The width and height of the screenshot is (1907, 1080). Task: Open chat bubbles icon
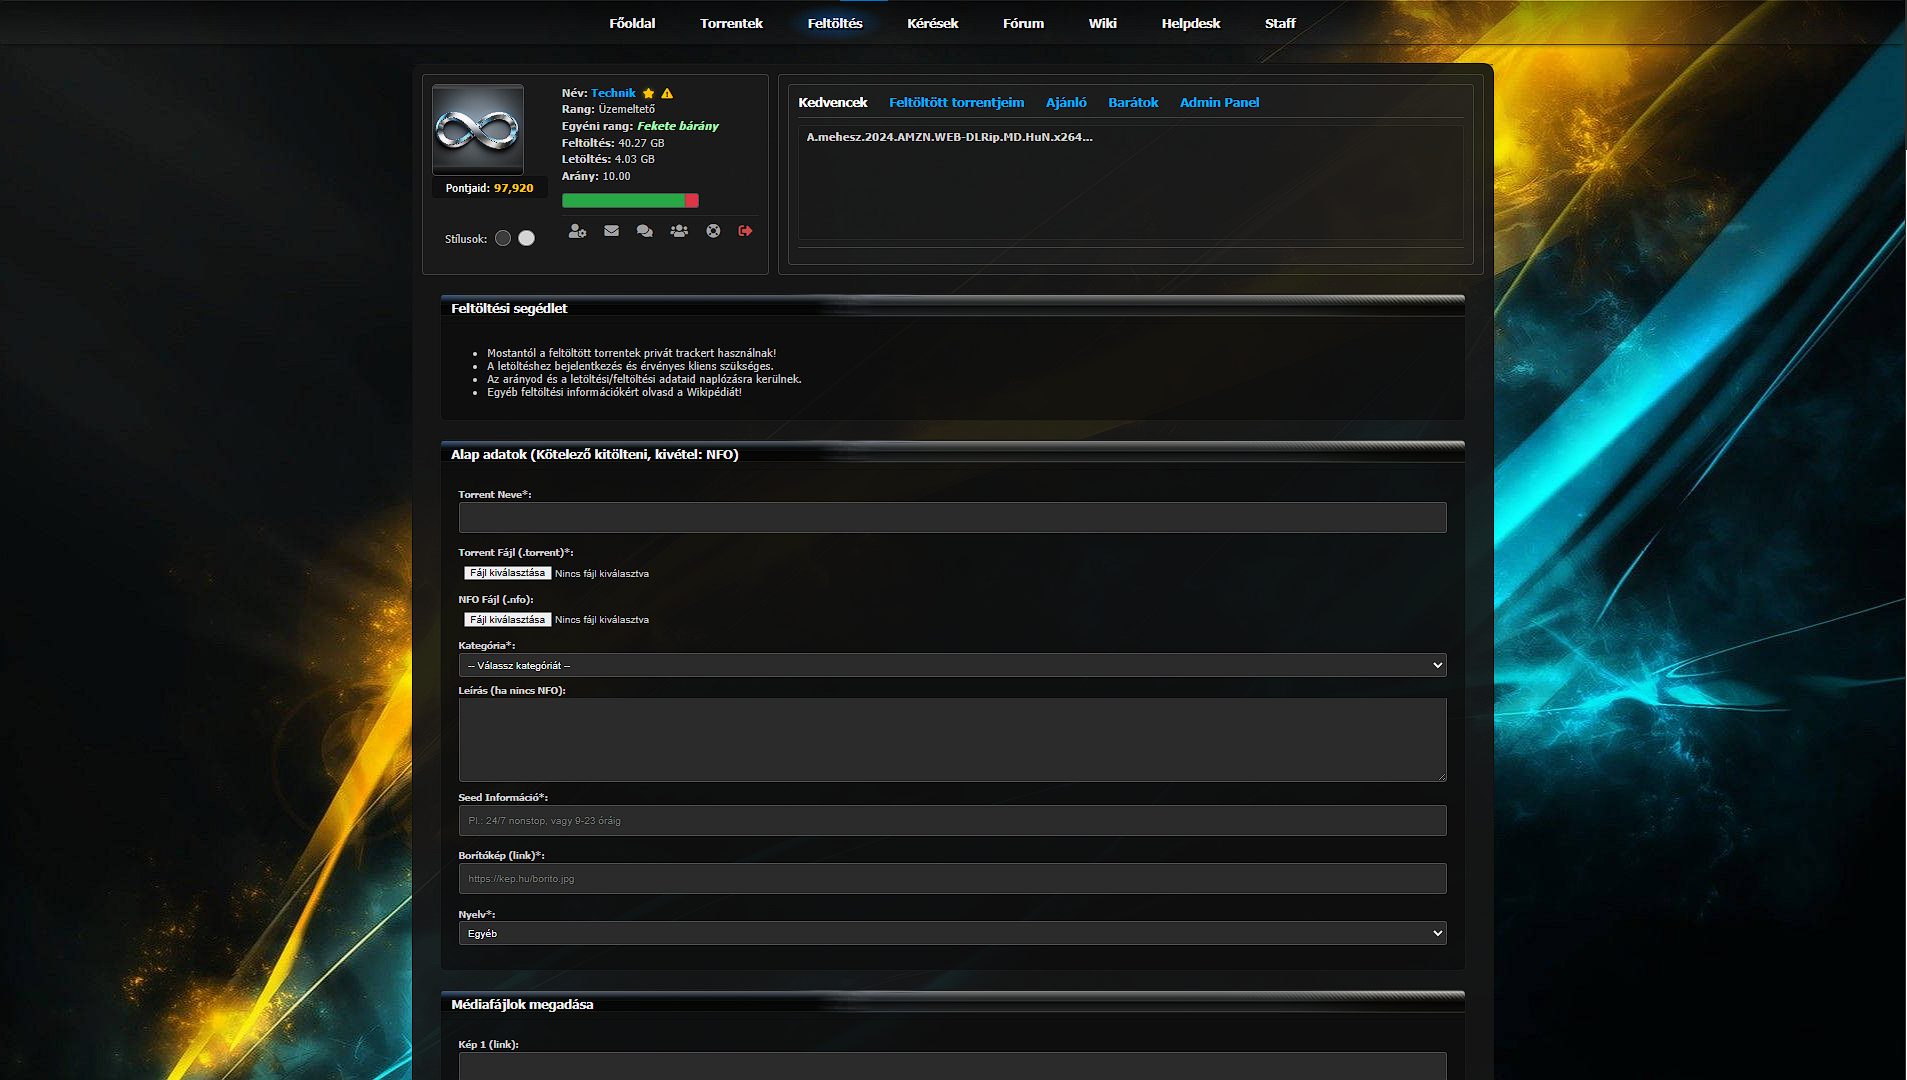coord(645,231)
